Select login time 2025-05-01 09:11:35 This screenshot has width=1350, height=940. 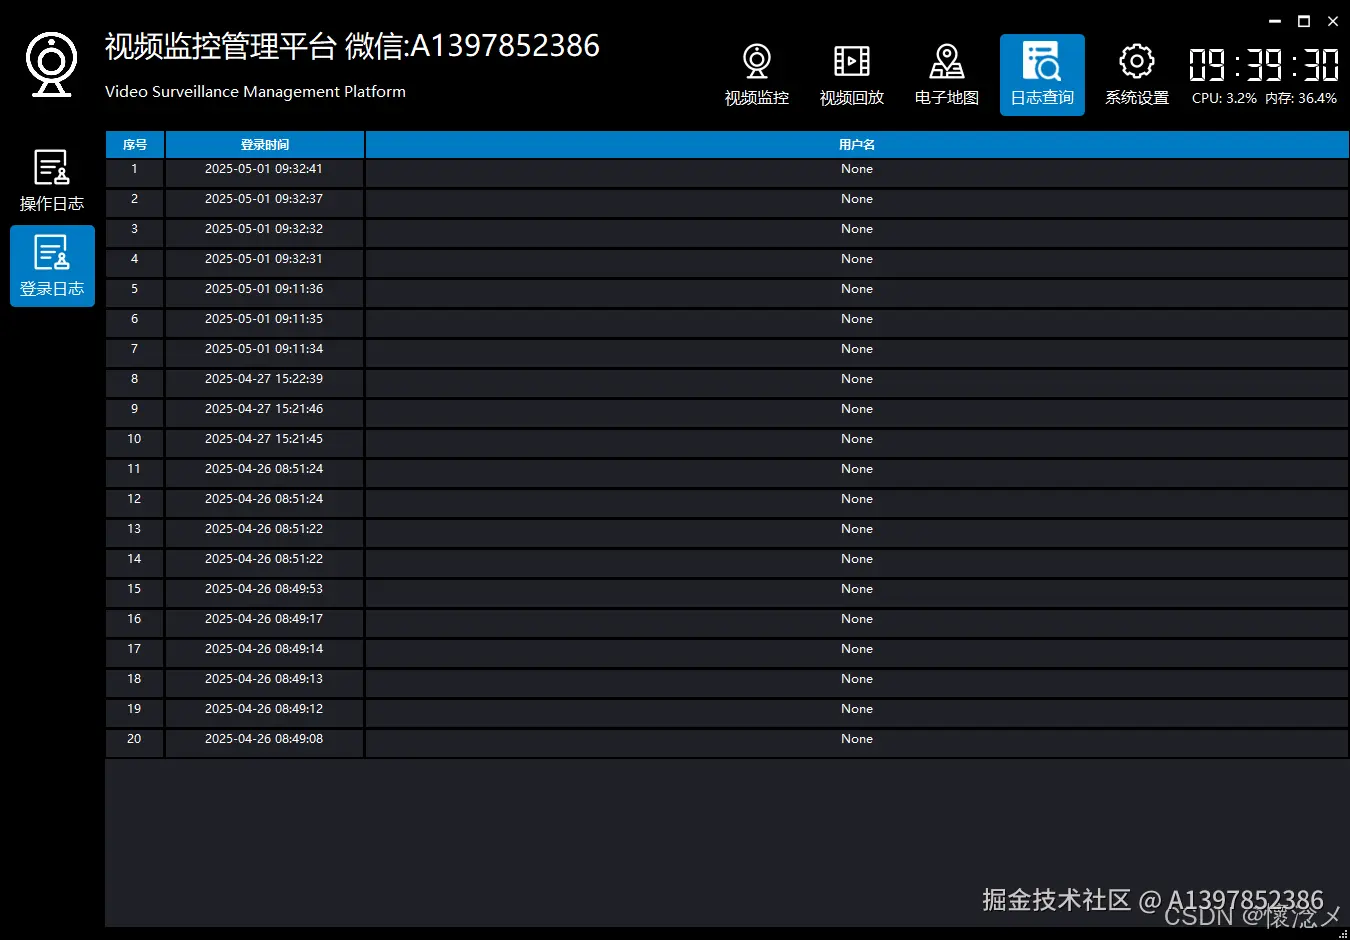click(x=264, y=319)
